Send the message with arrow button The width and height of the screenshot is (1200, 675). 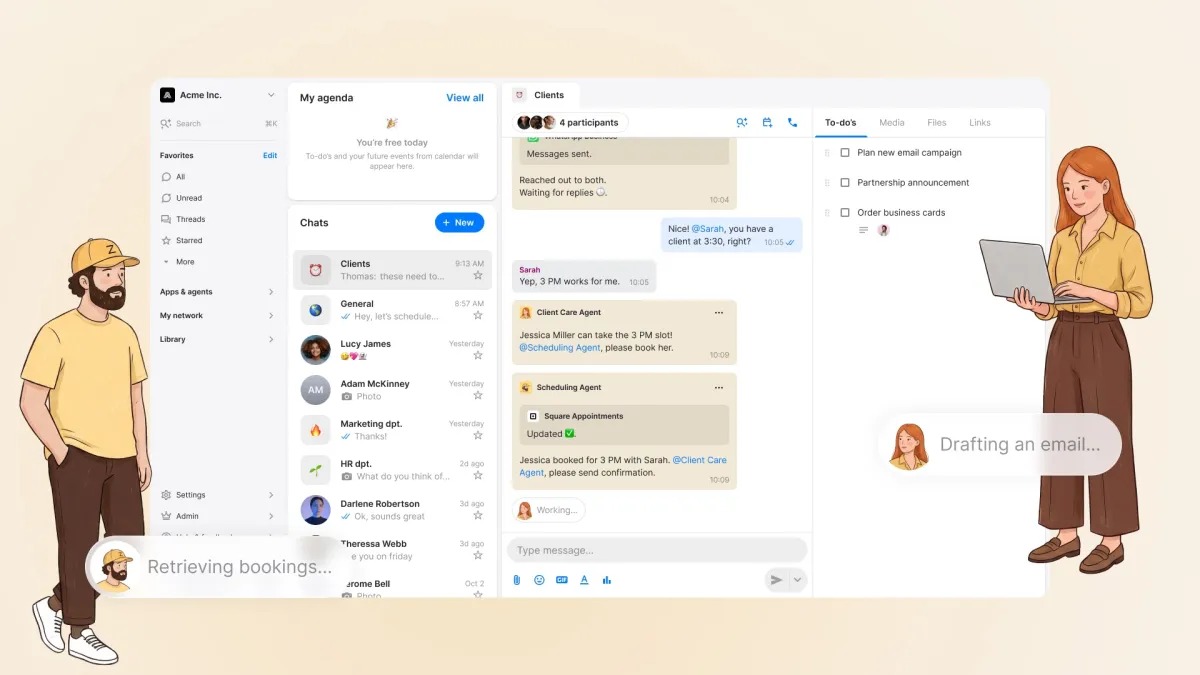click(776, 580)
